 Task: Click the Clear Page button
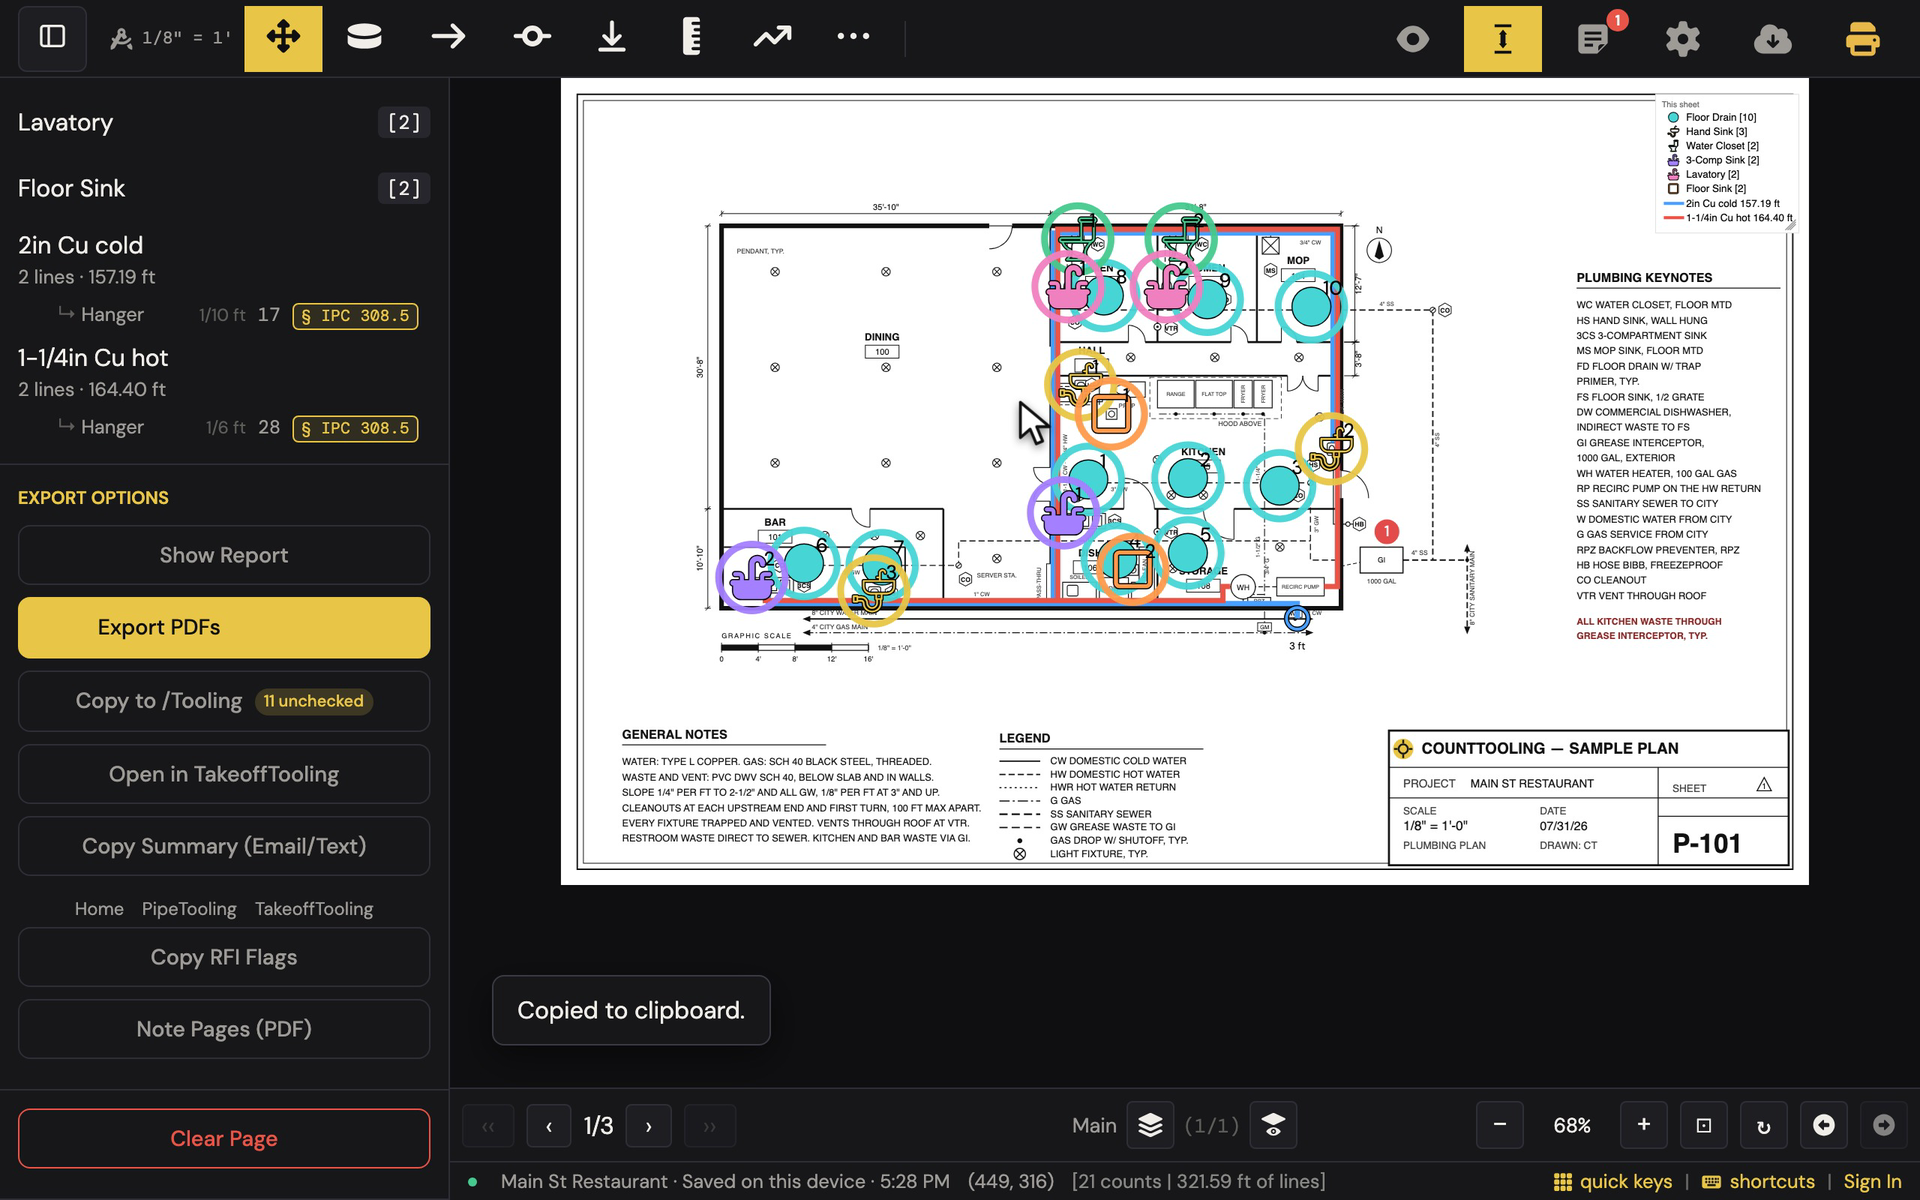click(x=224, y=1138)
